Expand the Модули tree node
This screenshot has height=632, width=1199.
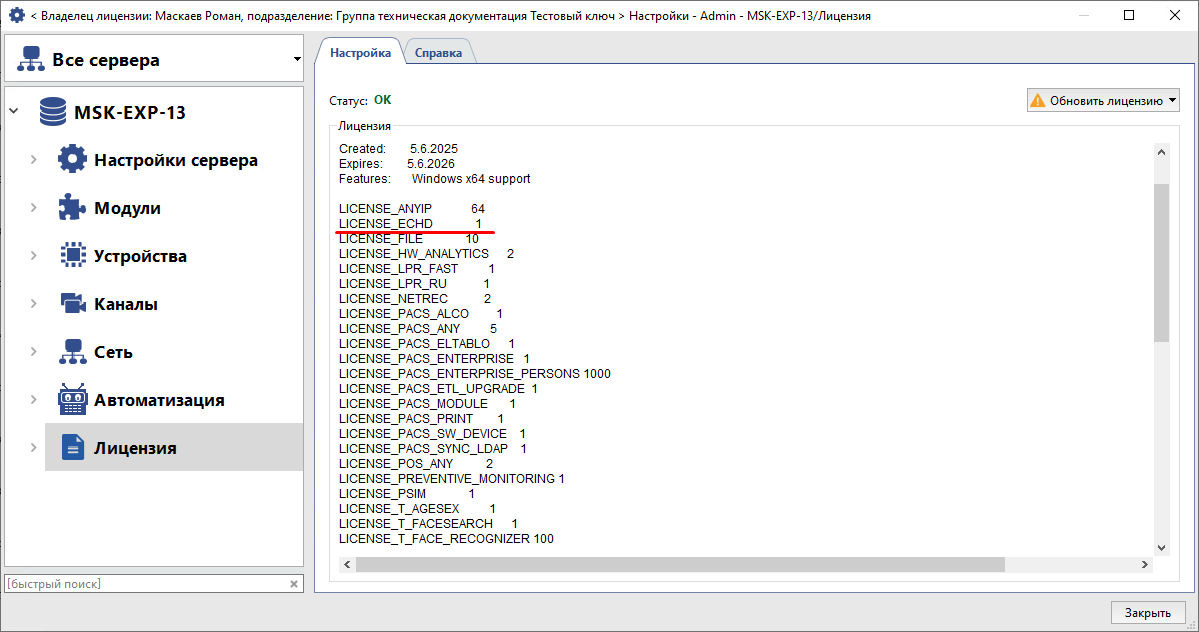34,207
